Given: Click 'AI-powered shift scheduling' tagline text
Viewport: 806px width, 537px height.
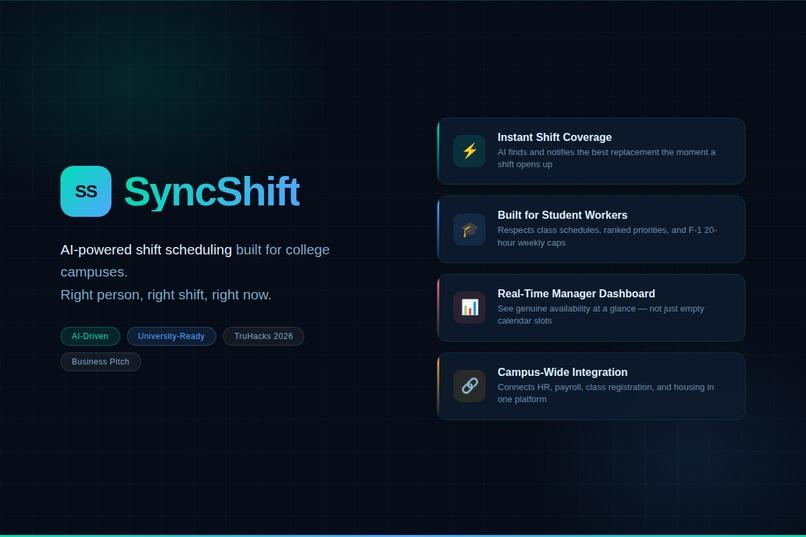Looking at the screenshot, I should tap(146, 250).
